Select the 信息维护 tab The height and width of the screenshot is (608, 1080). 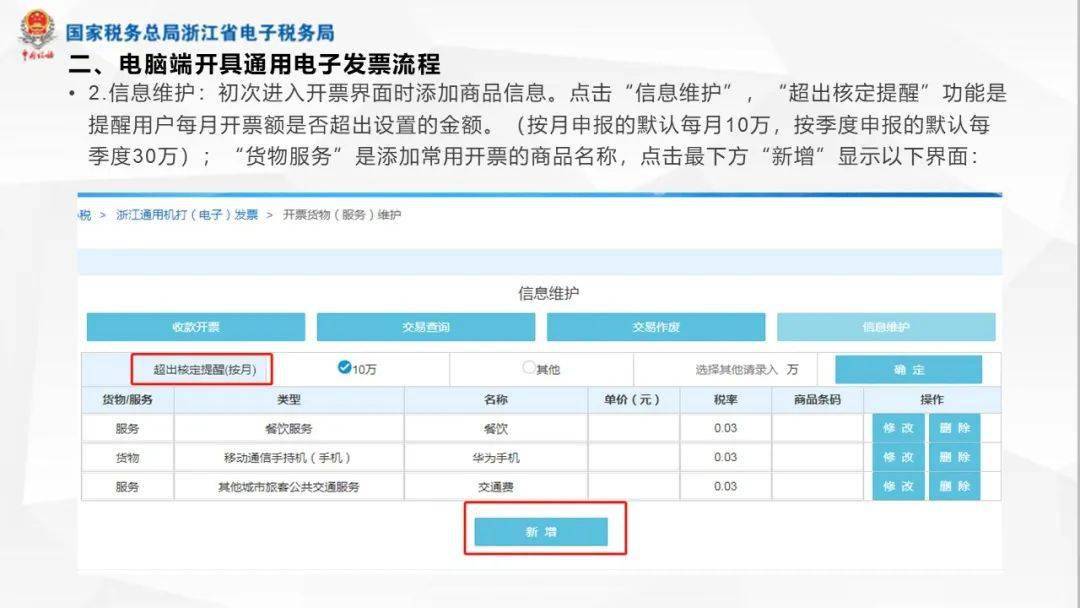[x=886, y=327]
